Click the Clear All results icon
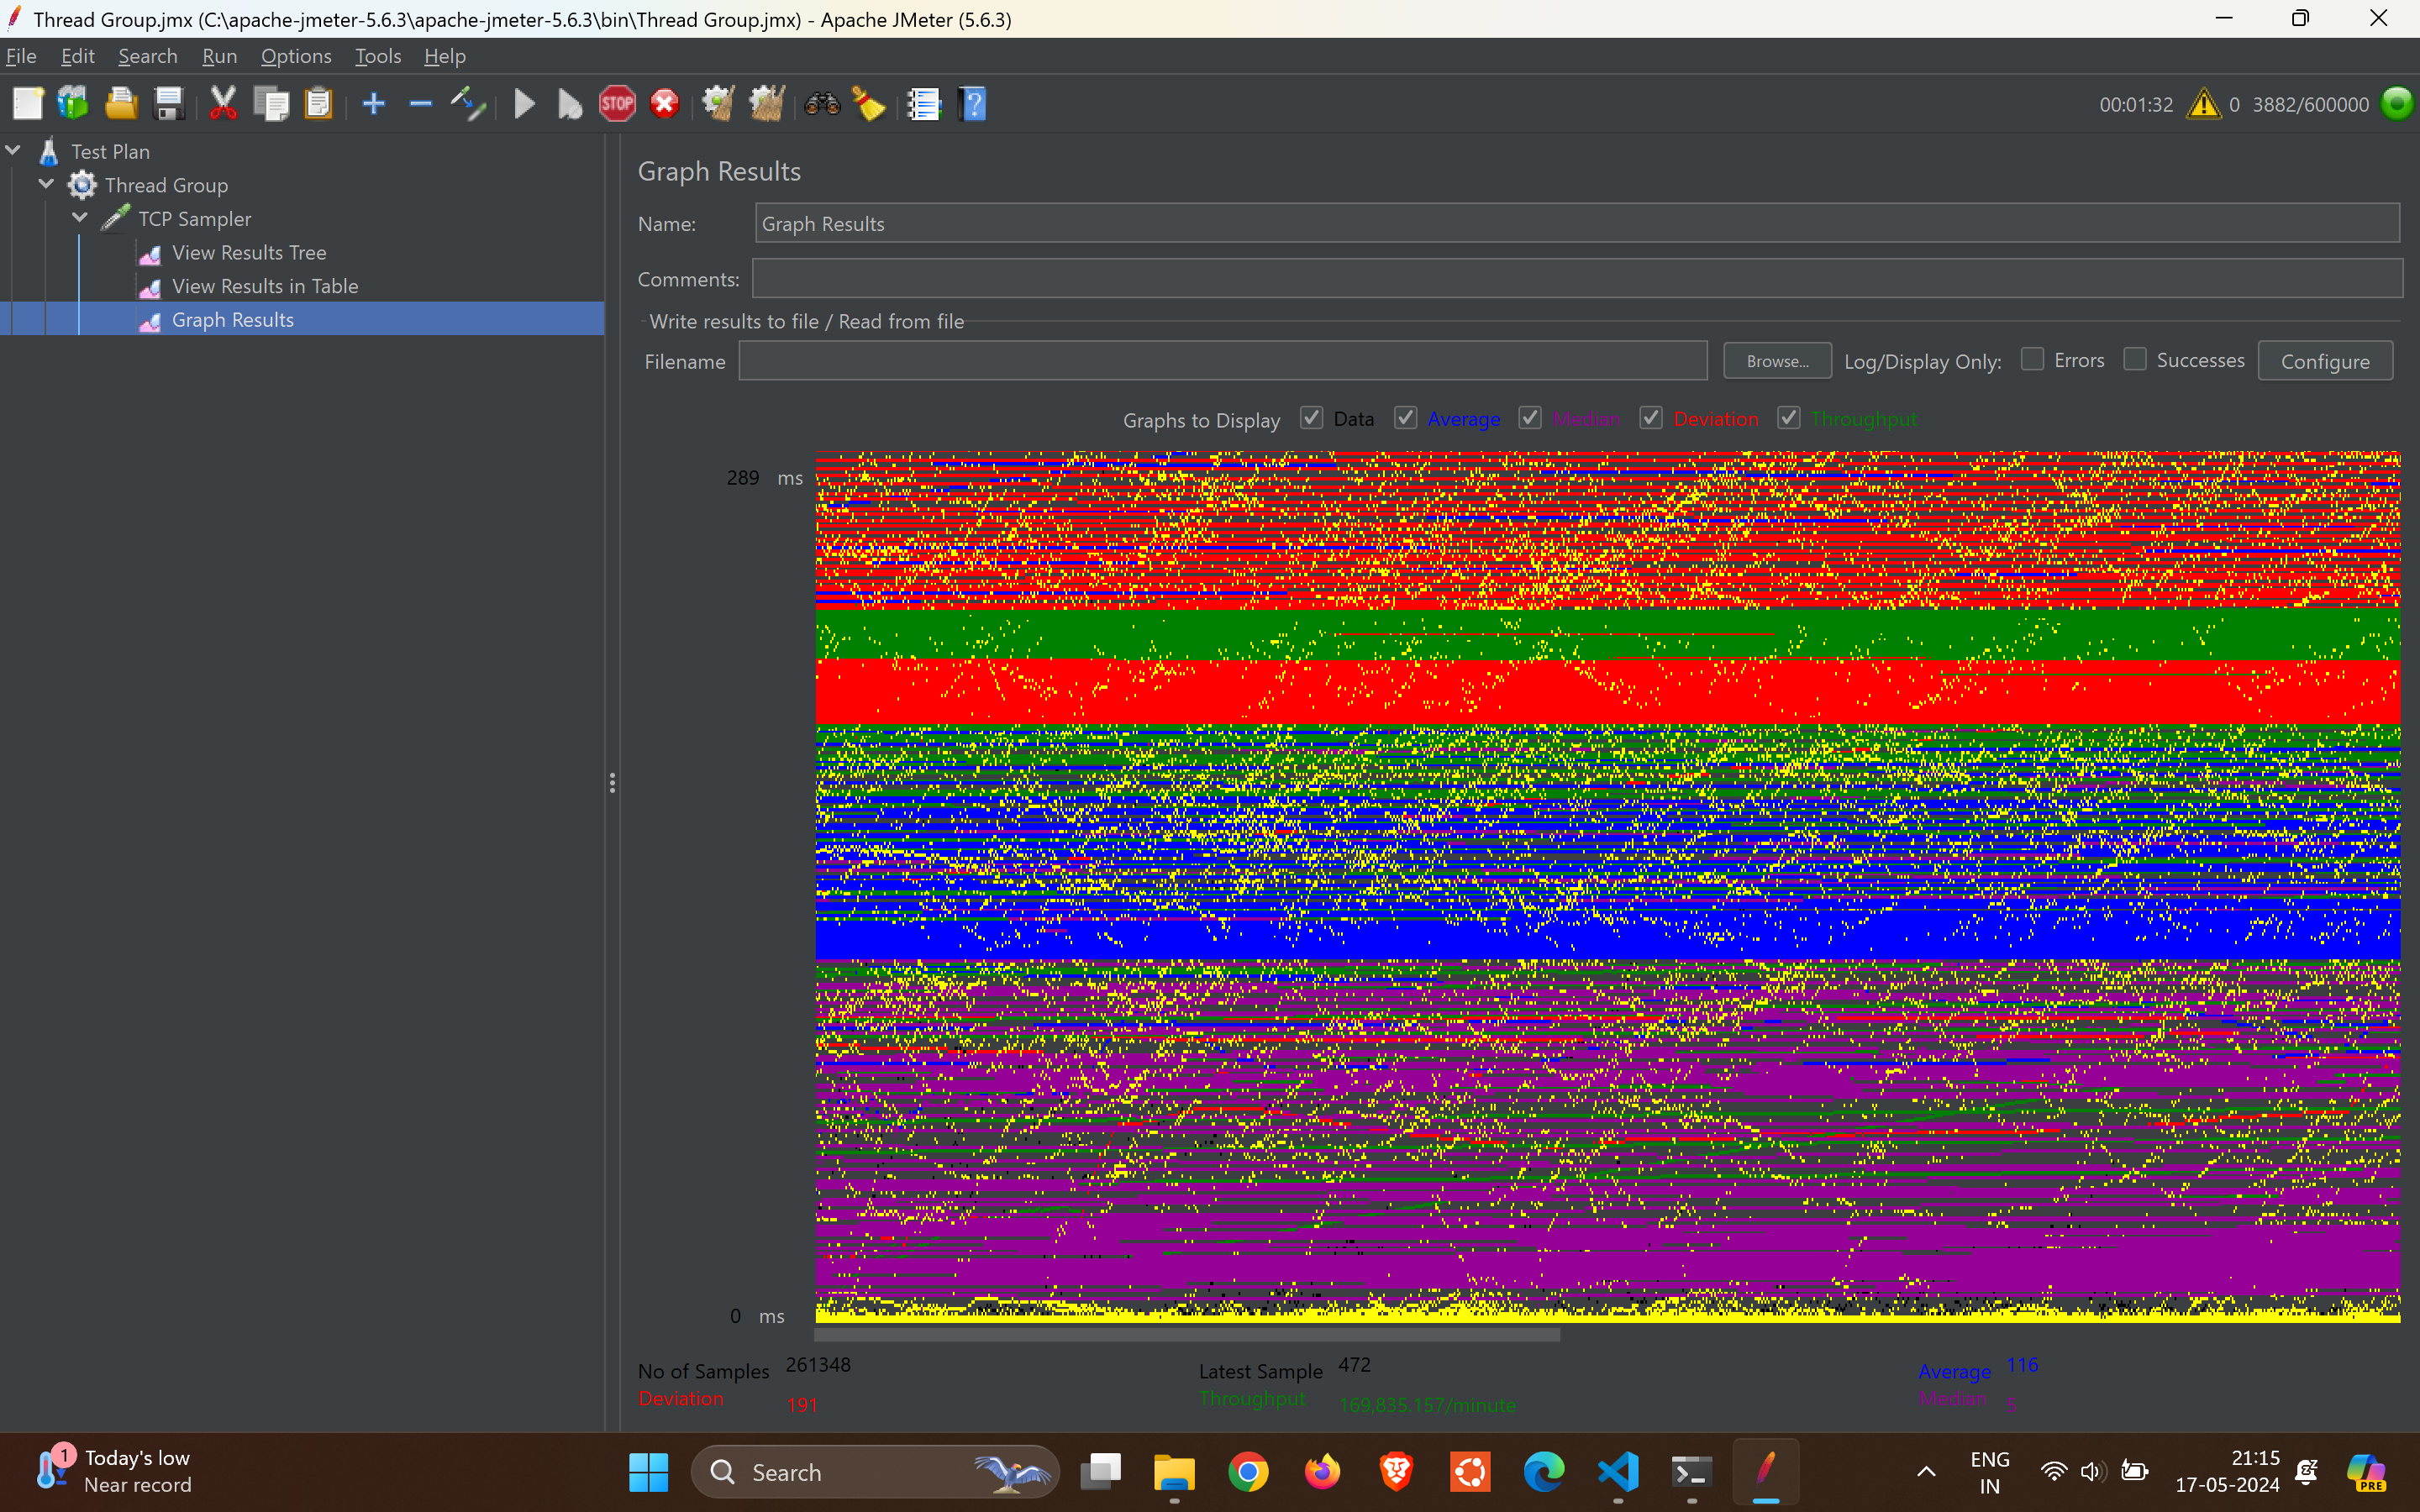The height and width of the screenshot is (1512, 2420). click(x=767, y=104)
